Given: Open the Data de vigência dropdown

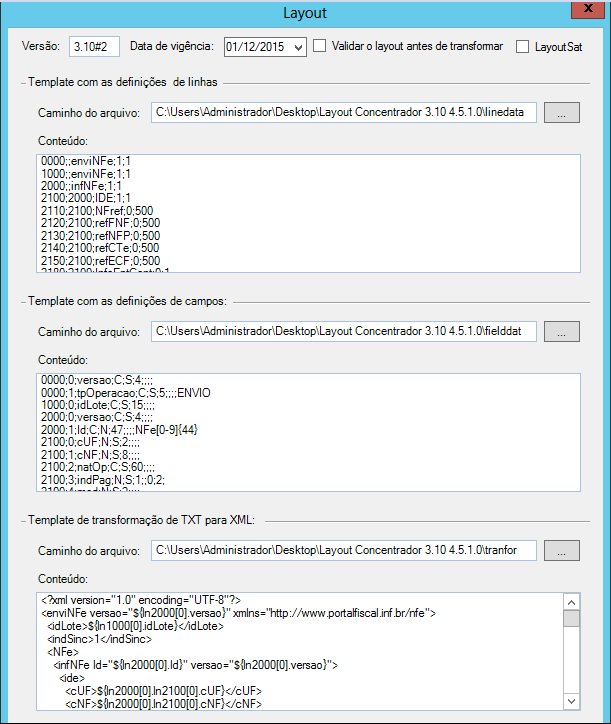Looking at the screenshot, I should [299, 47].
